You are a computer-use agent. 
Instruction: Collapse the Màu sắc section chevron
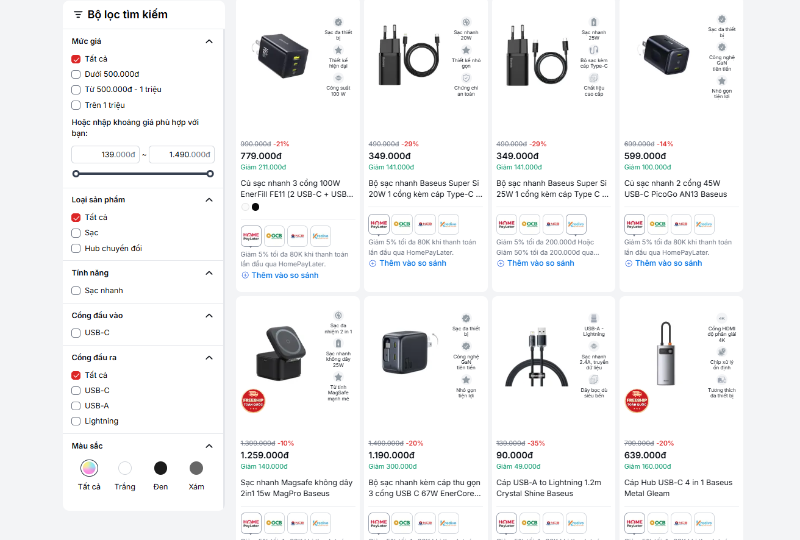click(209, 446)
